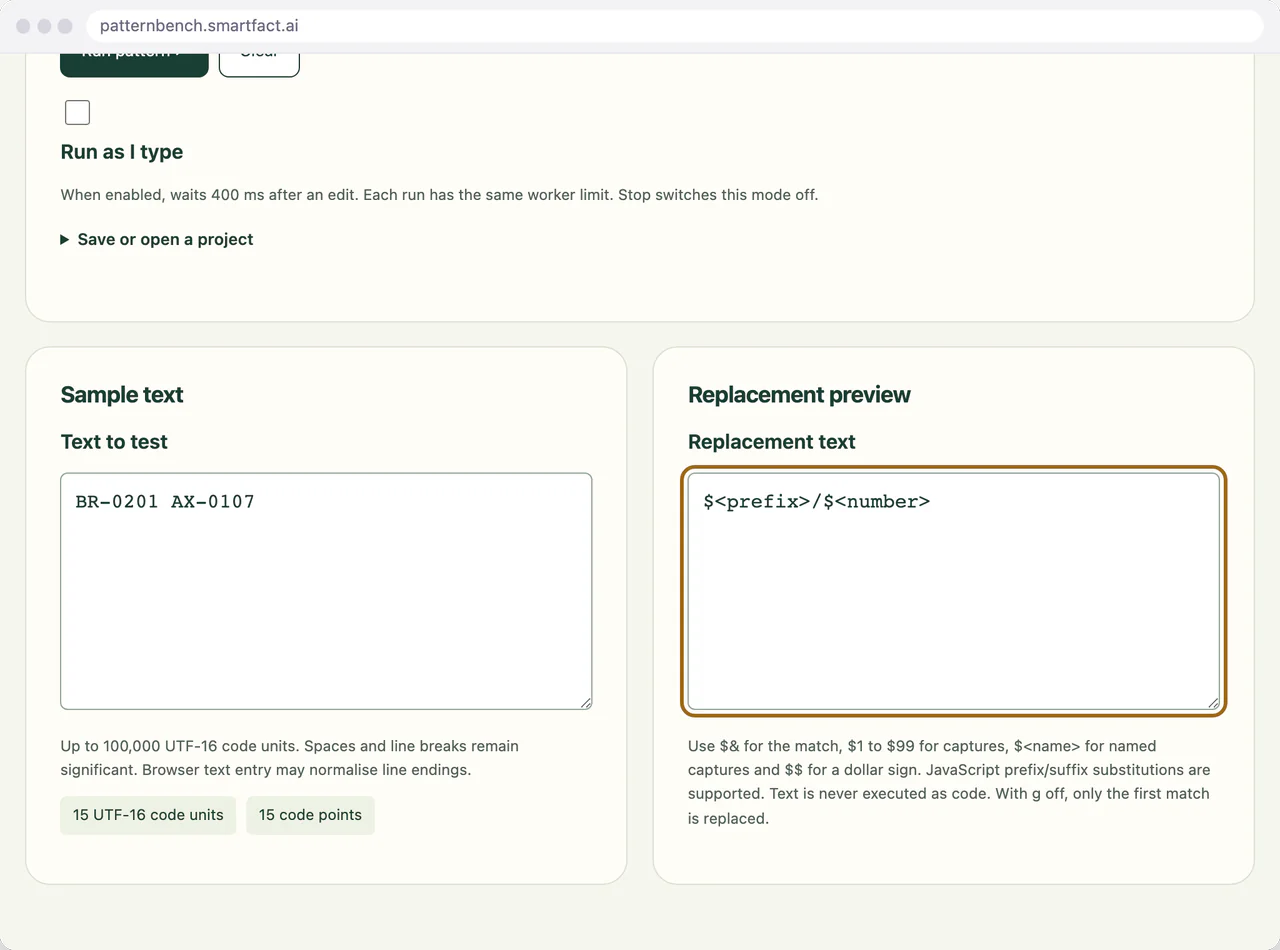Screen dimensions: 1280x950
Task: Click the Text to test label
Action: pos(114,442)
